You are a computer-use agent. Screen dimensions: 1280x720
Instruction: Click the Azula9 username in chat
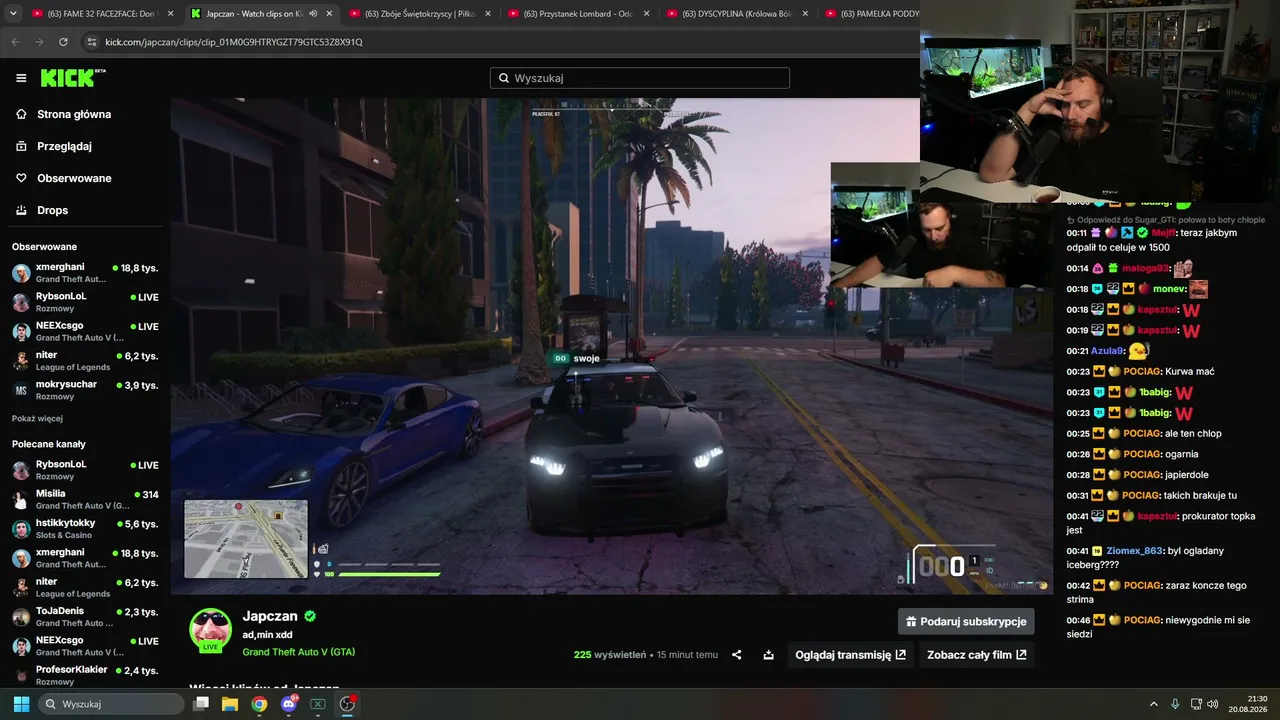[1109, 351]
